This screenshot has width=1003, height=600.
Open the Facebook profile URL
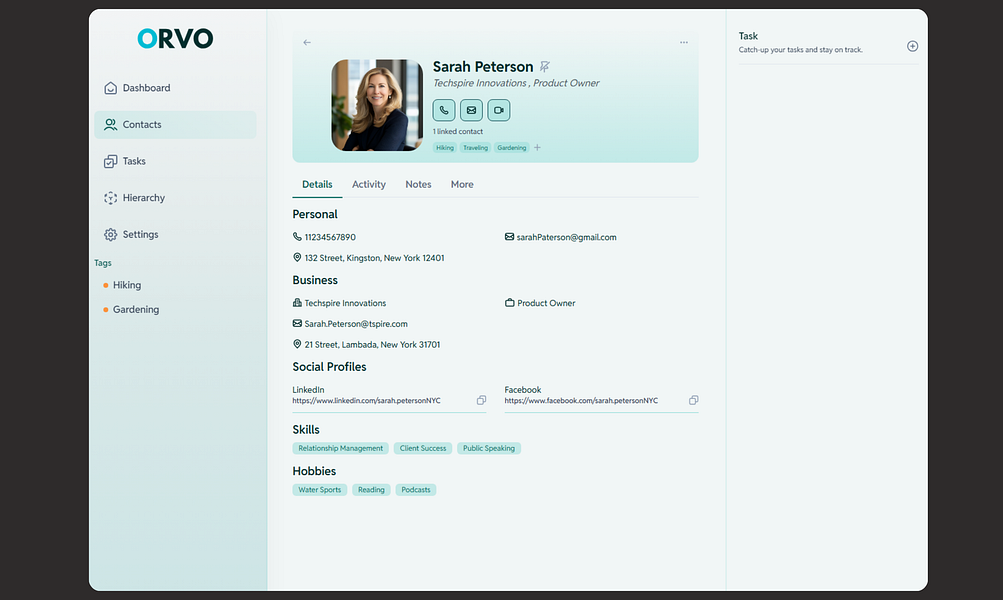(x=581, y=400)
